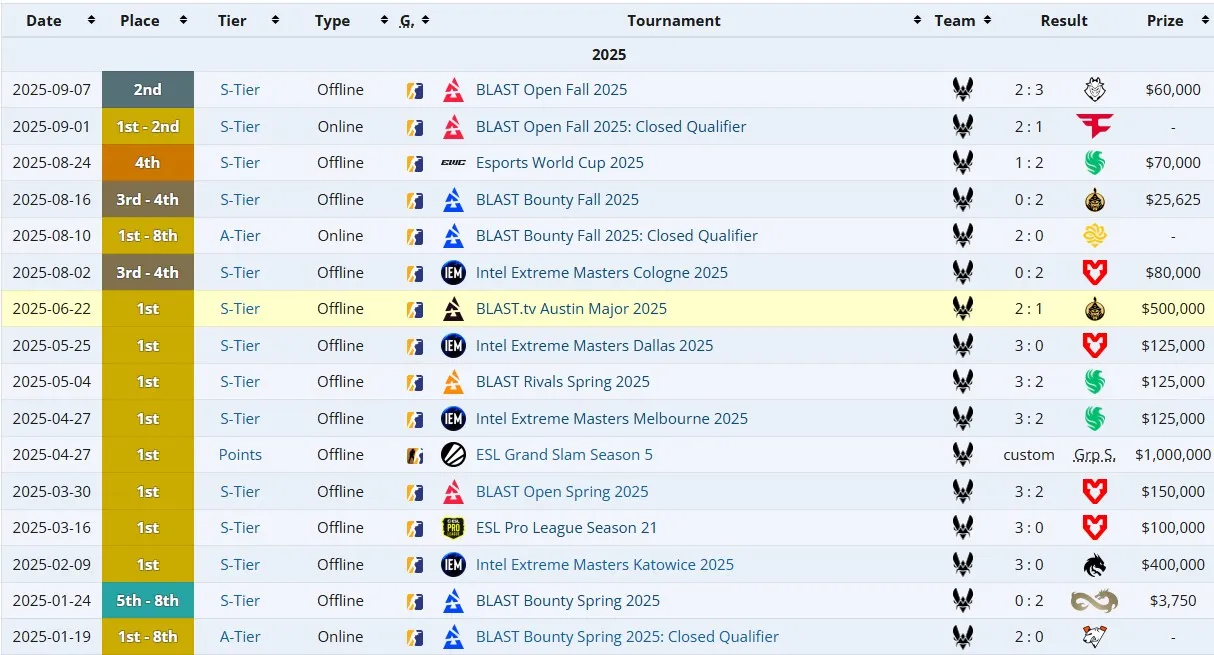Open BLAST Bounty Spring 2025 link

[568, 601]
